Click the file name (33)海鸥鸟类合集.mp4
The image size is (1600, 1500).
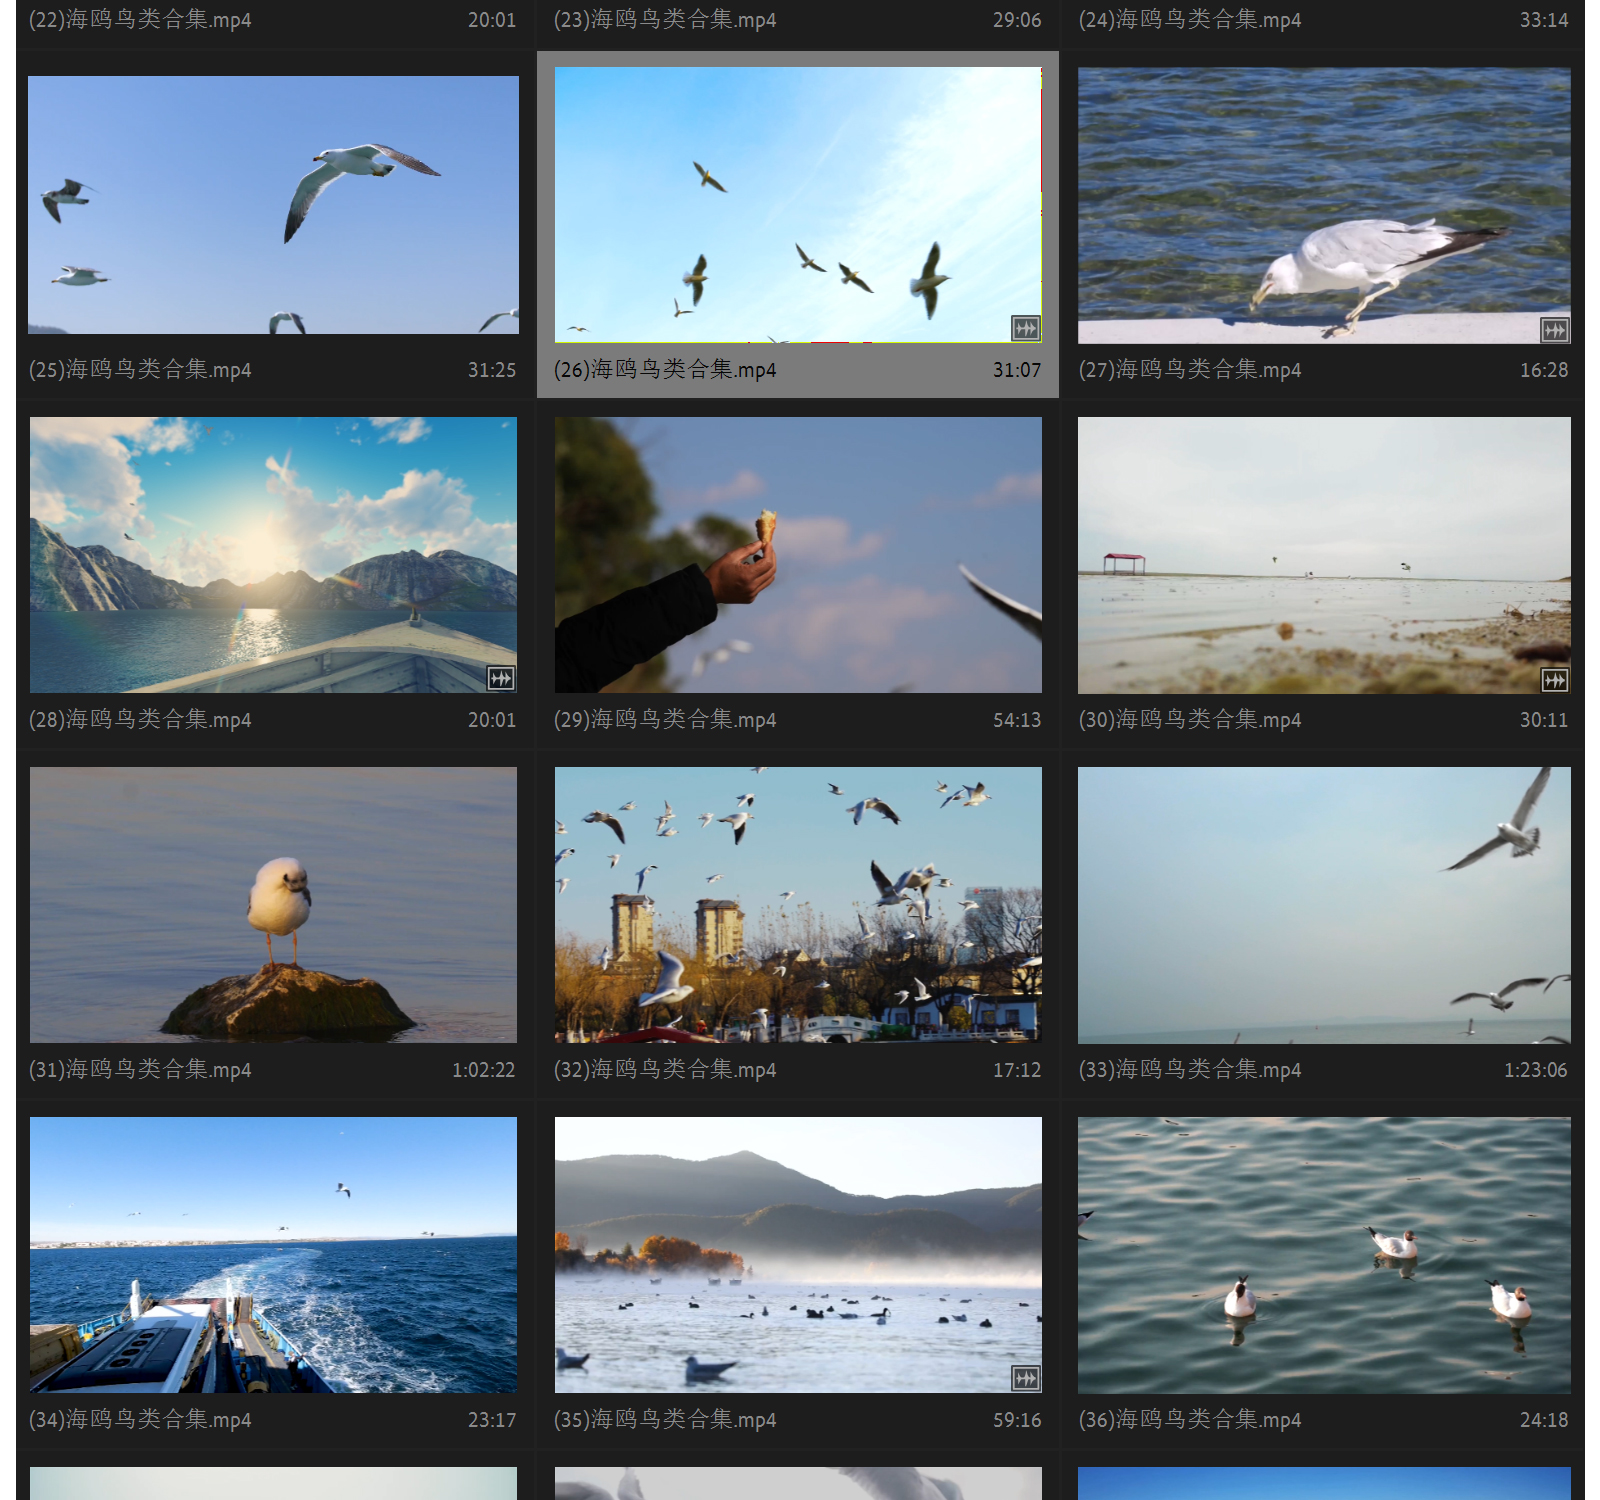(x=1190, y=1070)
